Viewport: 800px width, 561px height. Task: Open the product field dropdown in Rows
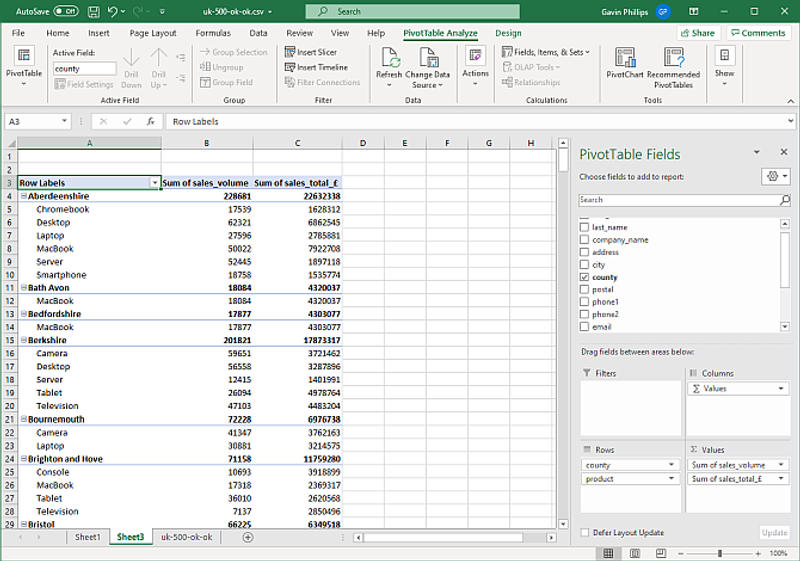[670, 479]
